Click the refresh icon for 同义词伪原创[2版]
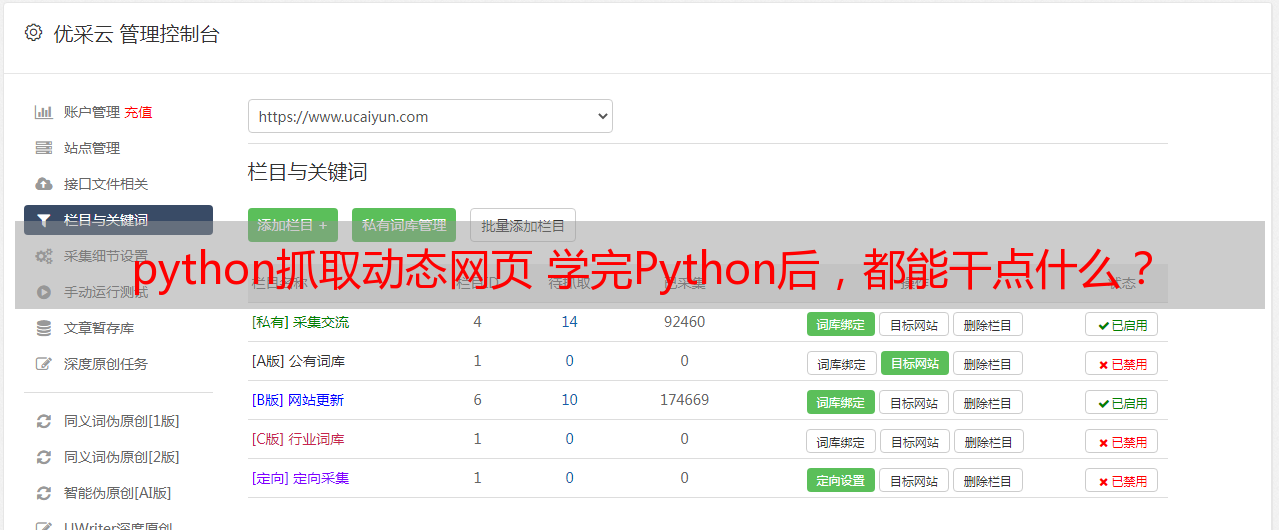 pyautogui.click(x=44, y=457)
